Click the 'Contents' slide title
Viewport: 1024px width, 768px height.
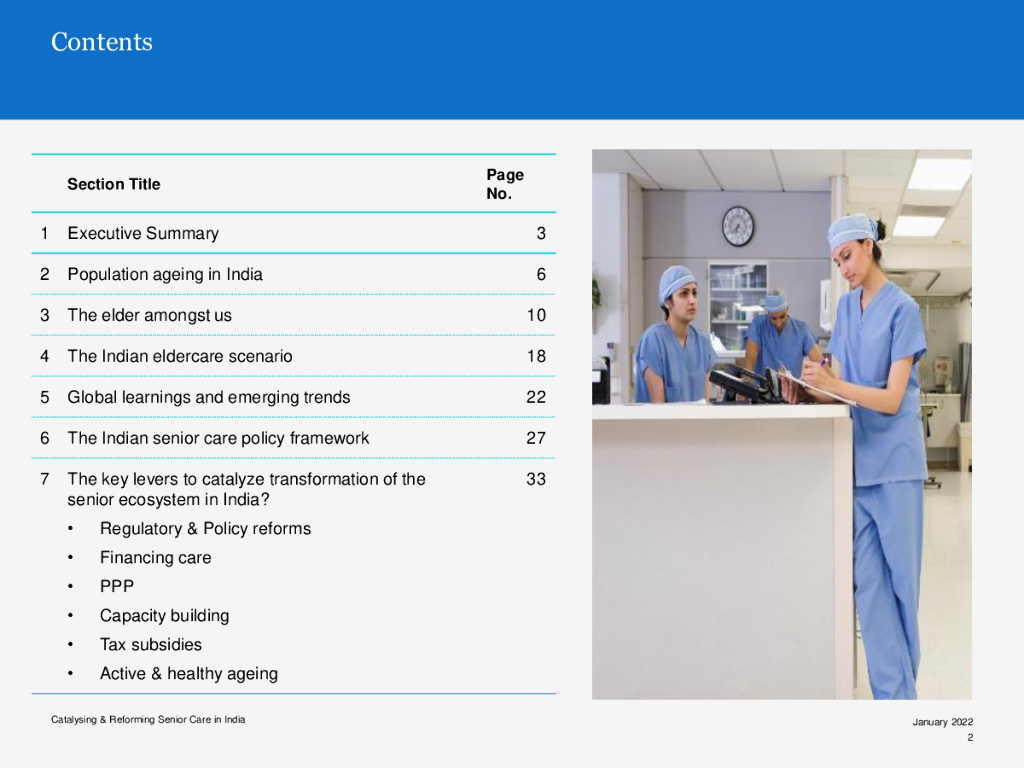[102, 42]
